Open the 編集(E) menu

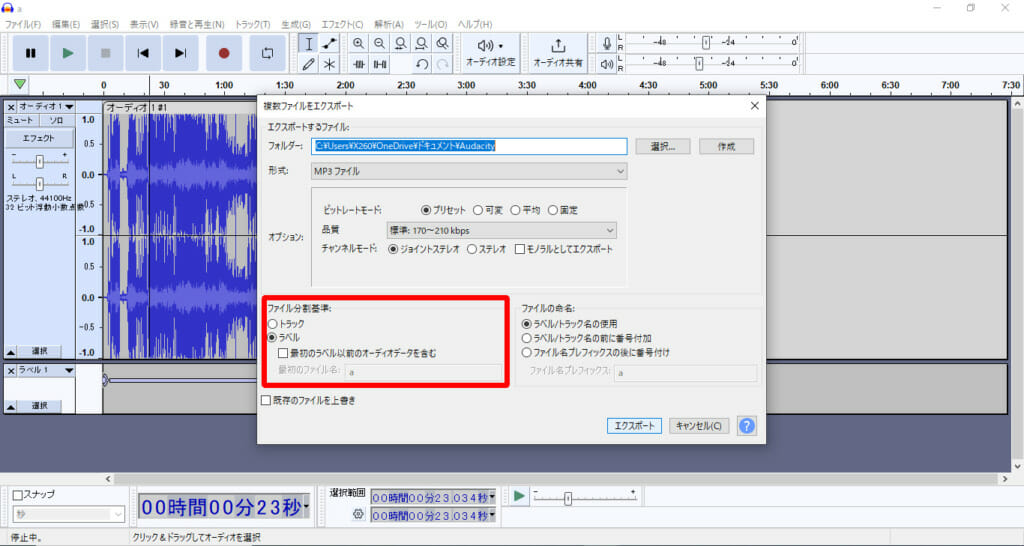(66, 24)
